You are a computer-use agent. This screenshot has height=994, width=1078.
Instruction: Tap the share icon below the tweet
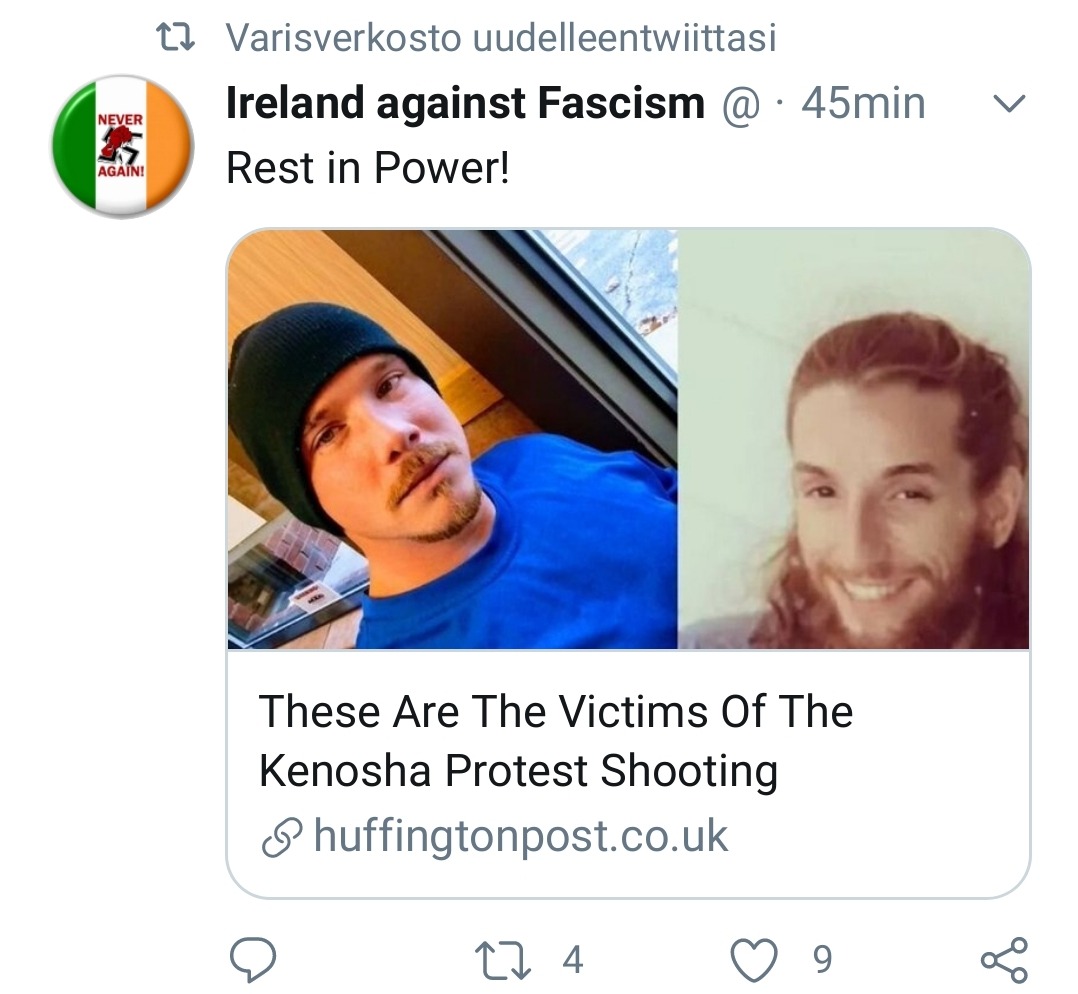(1003, 960)
